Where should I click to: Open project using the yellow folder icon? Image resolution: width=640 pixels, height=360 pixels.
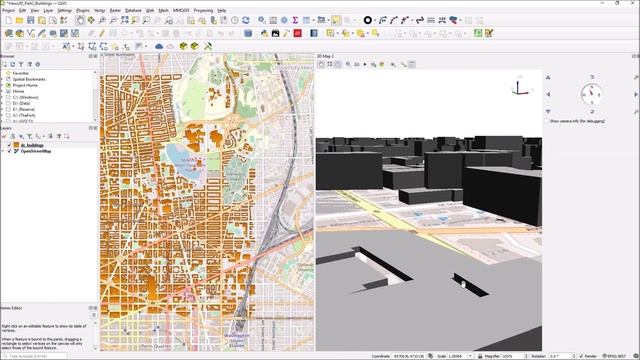click(19, 20)
